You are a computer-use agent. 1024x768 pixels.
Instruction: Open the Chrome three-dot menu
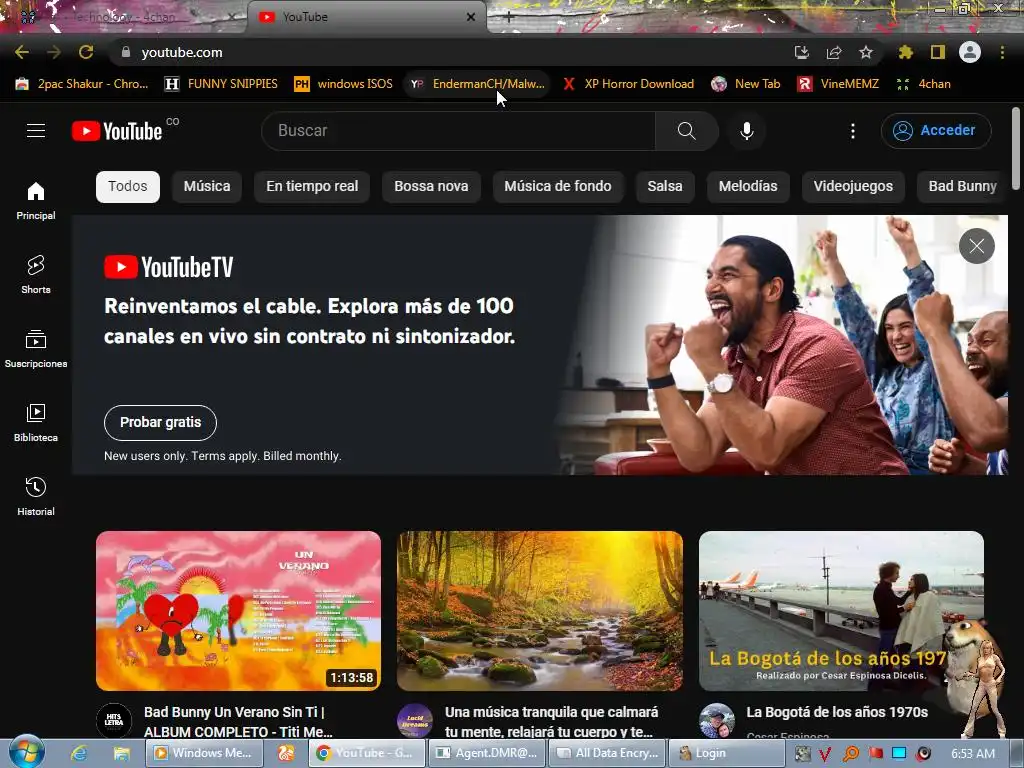pyautogui.click(x=1002, y=52)
